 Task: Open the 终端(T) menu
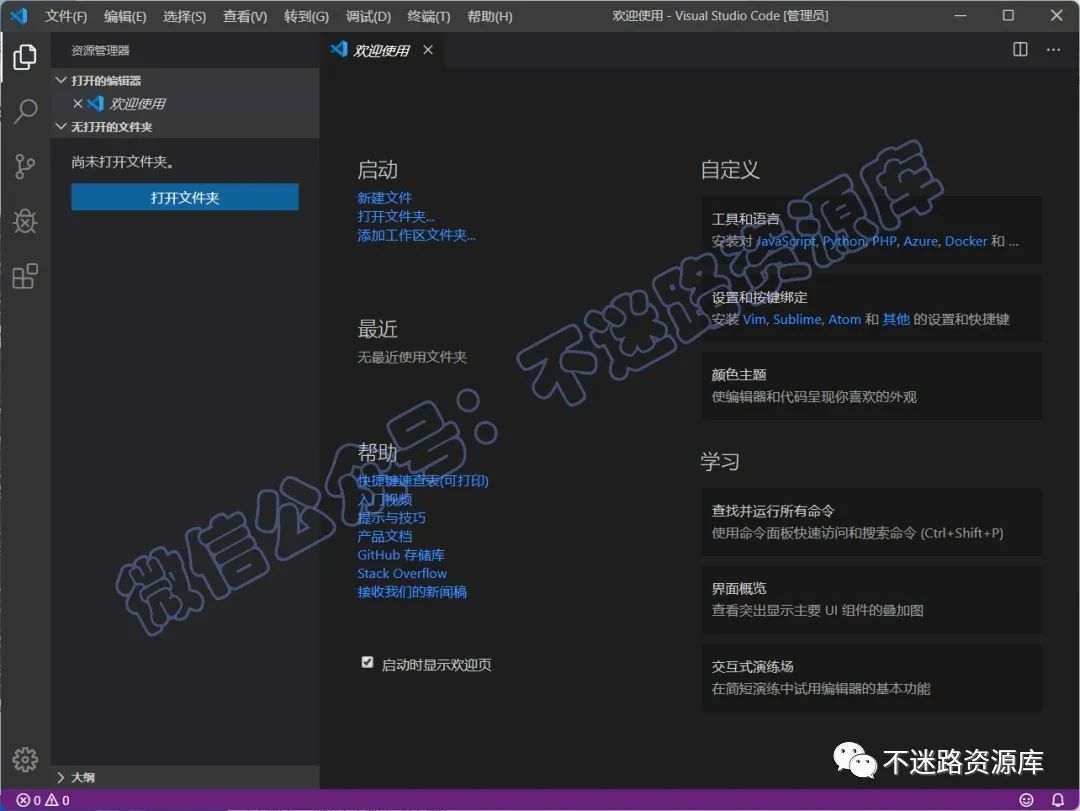pyautogui.click(x=428, y=16)
